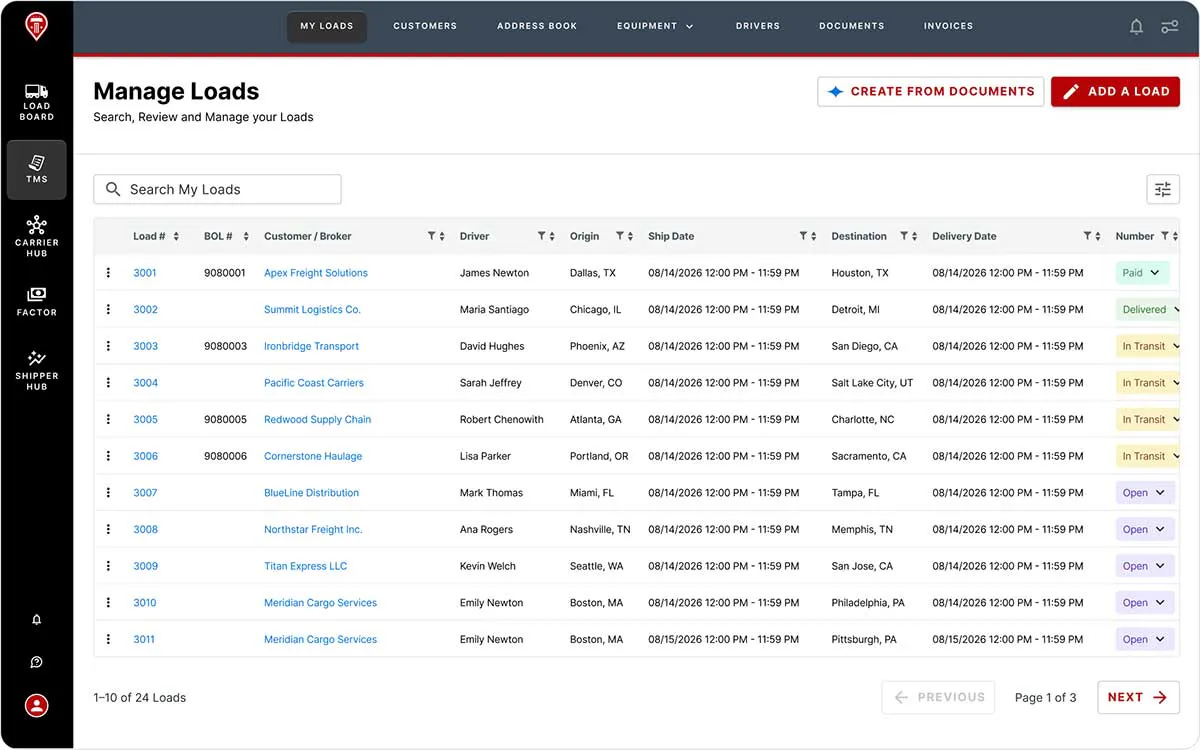This screenshot has width=1200, height=750.
Task: Click the Search My Loads field
Action: pos(217,189)
